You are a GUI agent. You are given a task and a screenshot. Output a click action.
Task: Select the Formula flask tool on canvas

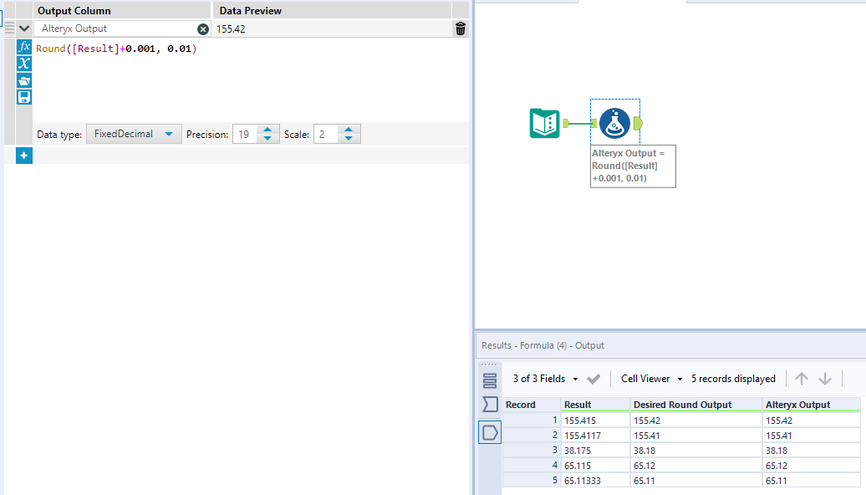[x=615, y=123]
